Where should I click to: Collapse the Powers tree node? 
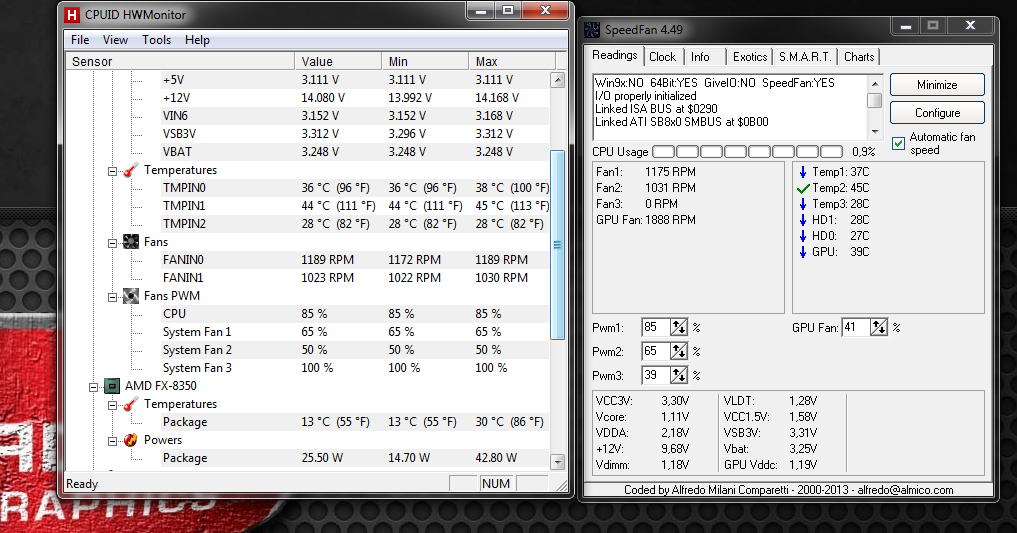112,441
